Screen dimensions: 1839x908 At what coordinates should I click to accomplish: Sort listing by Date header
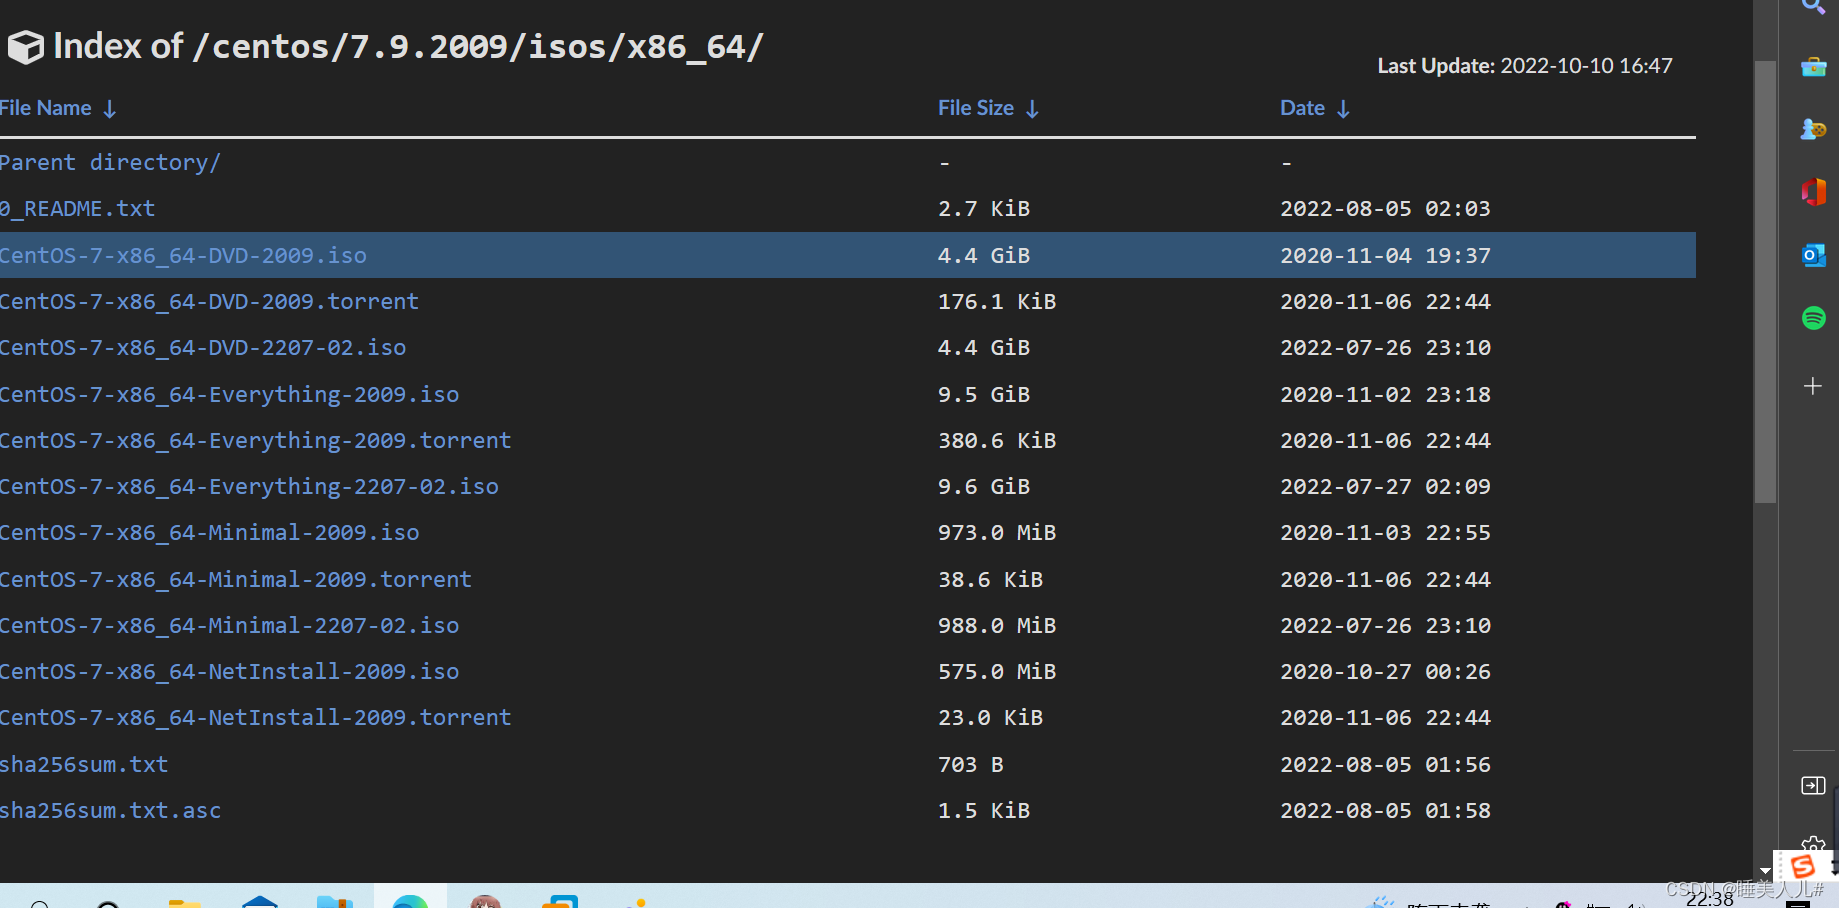pos(1302,108)
